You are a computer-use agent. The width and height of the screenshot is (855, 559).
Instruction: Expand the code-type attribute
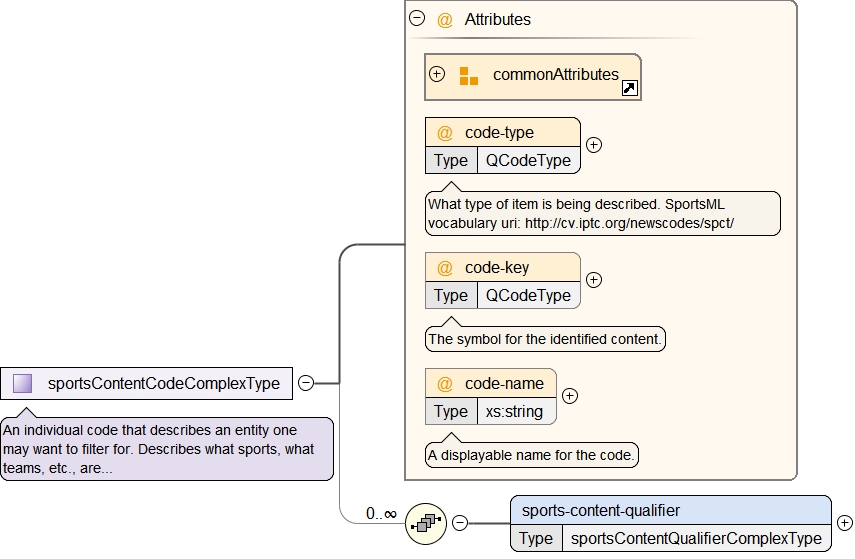click(594, 145)
